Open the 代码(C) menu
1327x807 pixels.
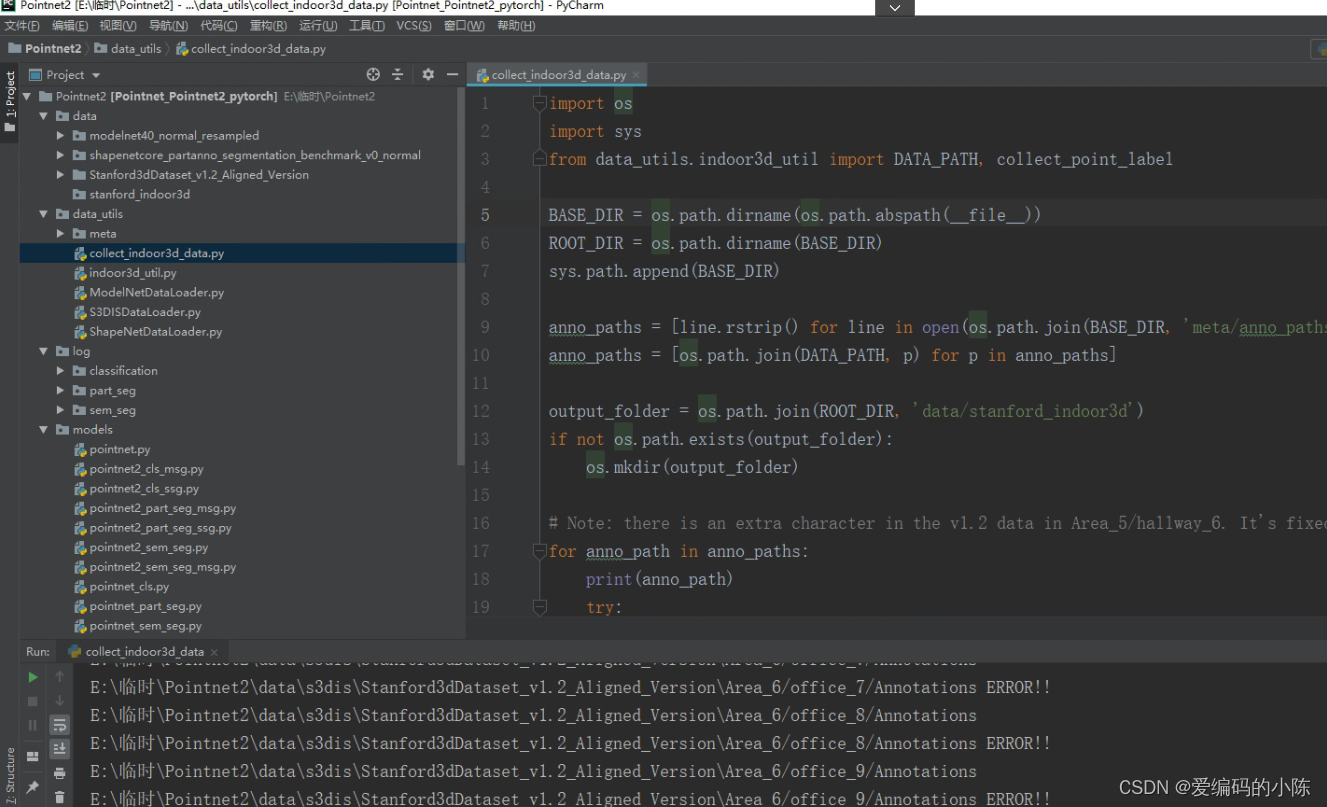coord(219,25)
